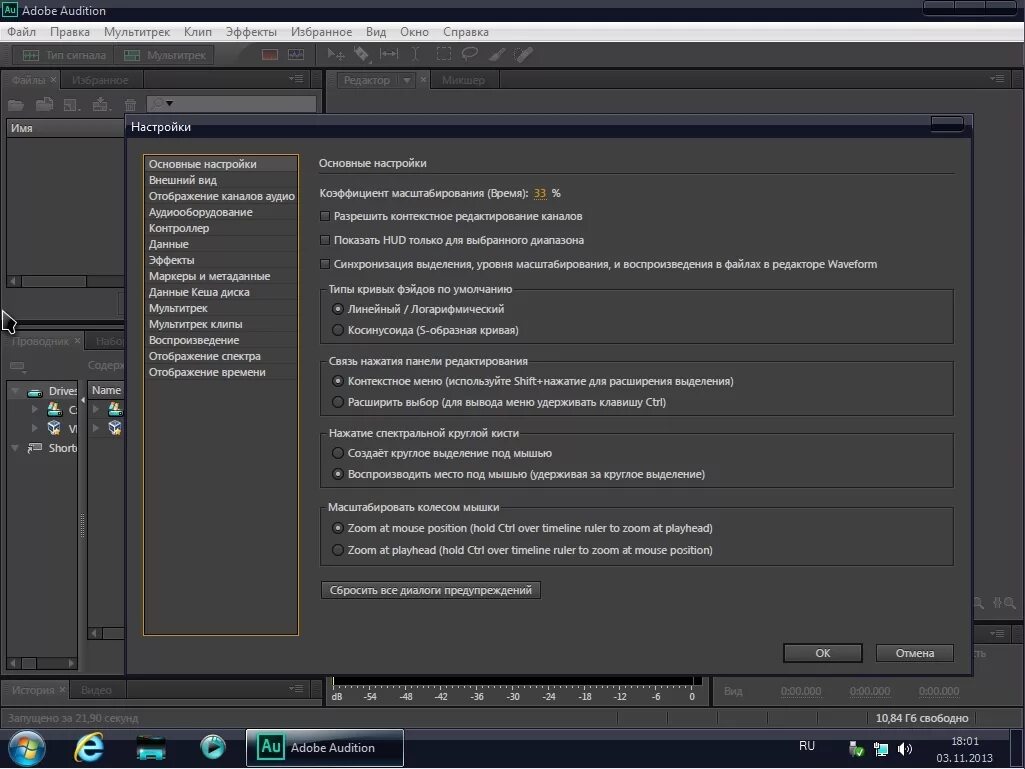Open Воспроизведение settings category
The width and height of the screenshot is (1025, 769).
click(221, 340)
